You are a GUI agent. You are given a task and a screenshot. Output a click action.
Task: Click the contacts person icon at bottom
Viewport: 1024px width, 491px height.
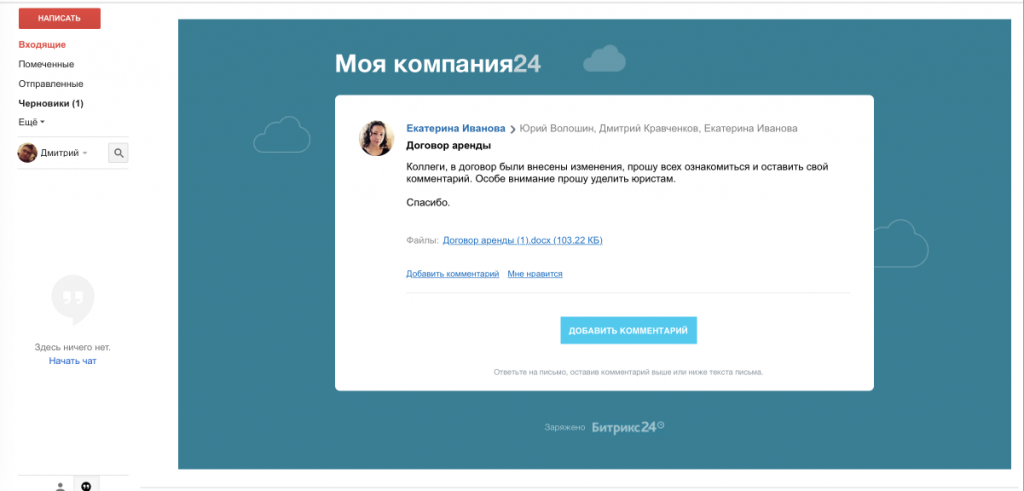[60, 486]
